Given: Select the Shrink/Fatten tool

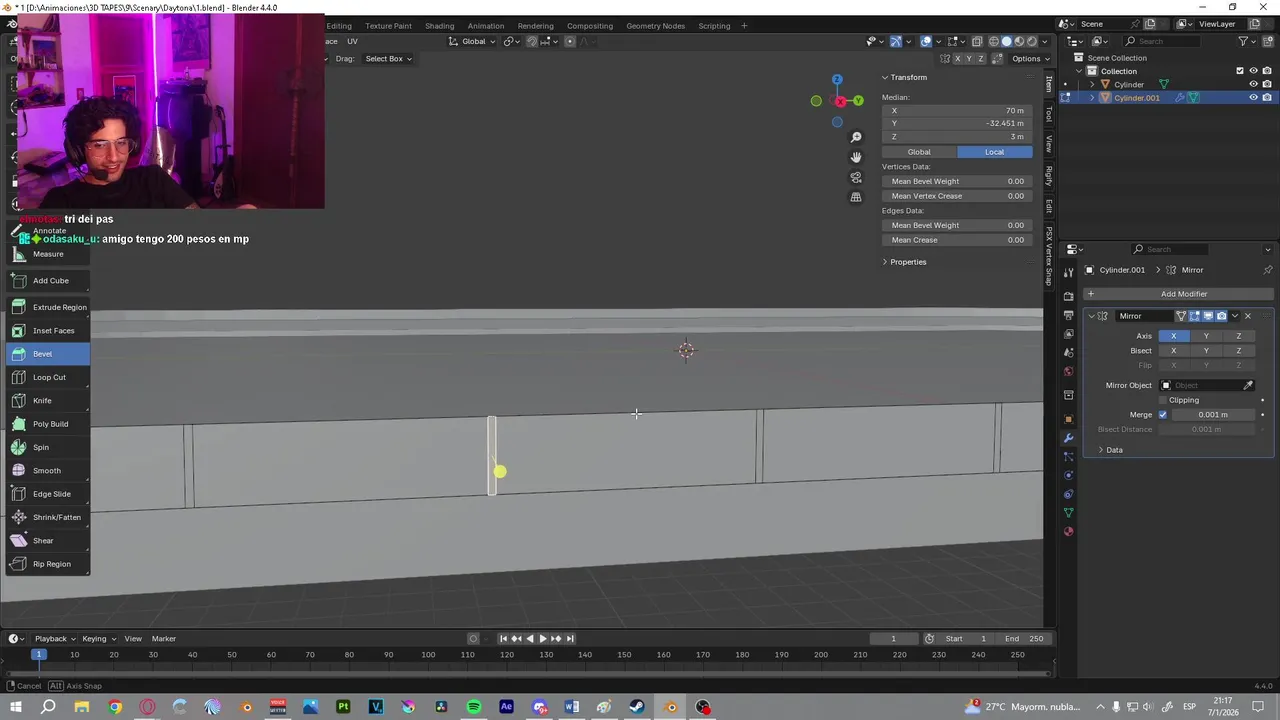Looking at the screenshot, I should [48, 517].
